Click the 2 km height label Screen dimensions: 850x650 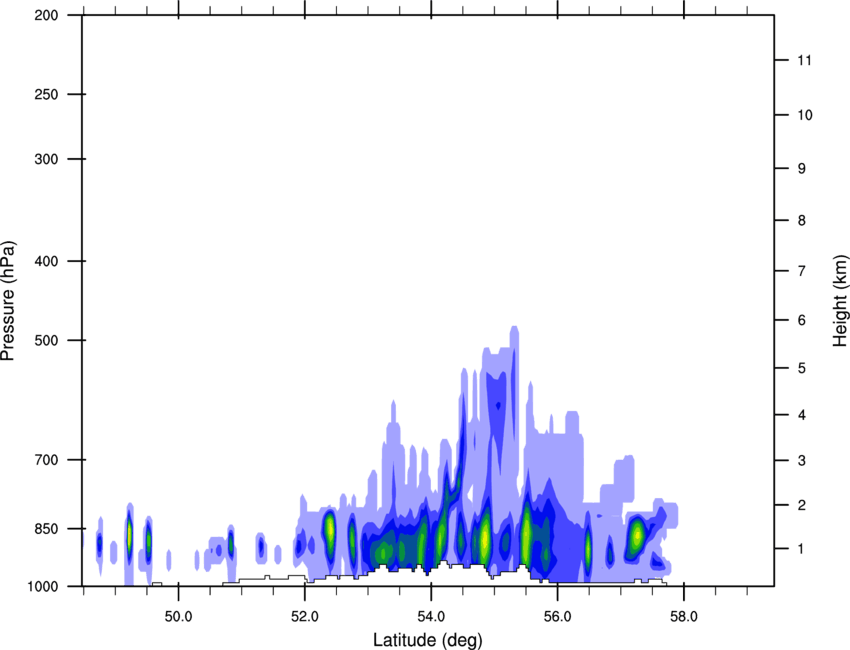pyautogui.click(x=802, y=505)
